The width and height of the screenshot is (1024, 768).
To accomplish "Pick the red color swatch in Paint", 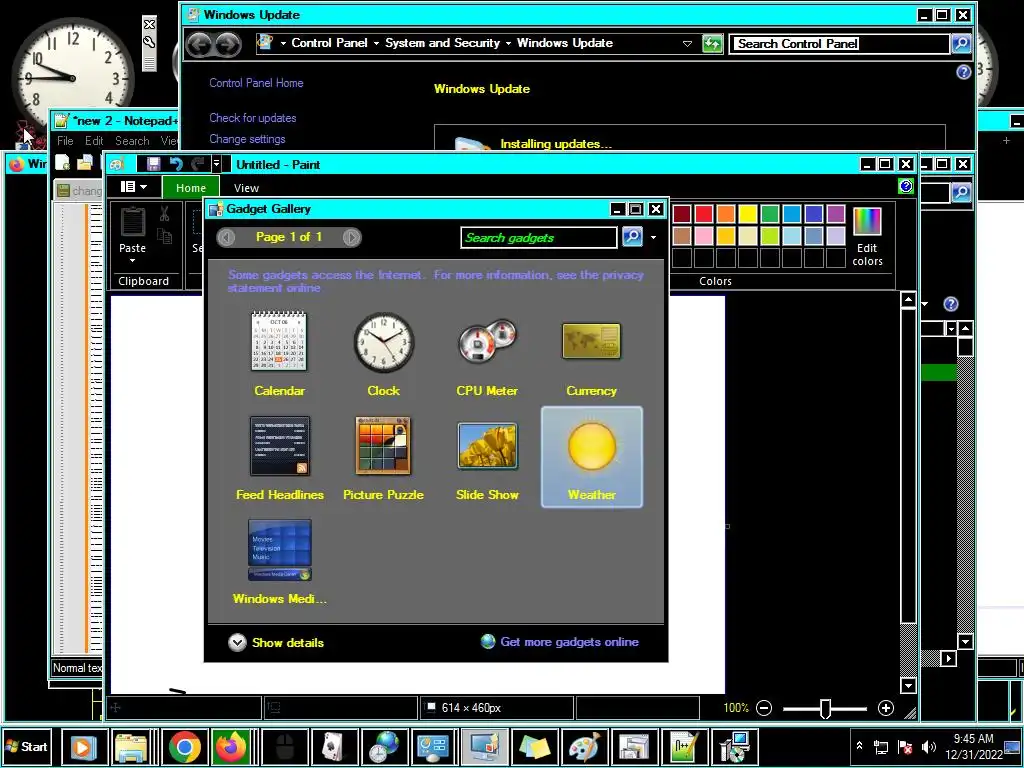I will tap(704, 214).
